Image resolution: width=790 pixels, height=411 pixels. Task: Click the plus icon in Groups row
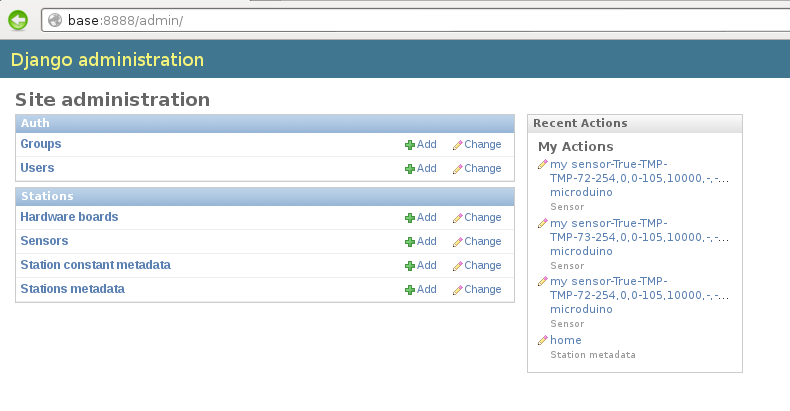click(410, 145)
